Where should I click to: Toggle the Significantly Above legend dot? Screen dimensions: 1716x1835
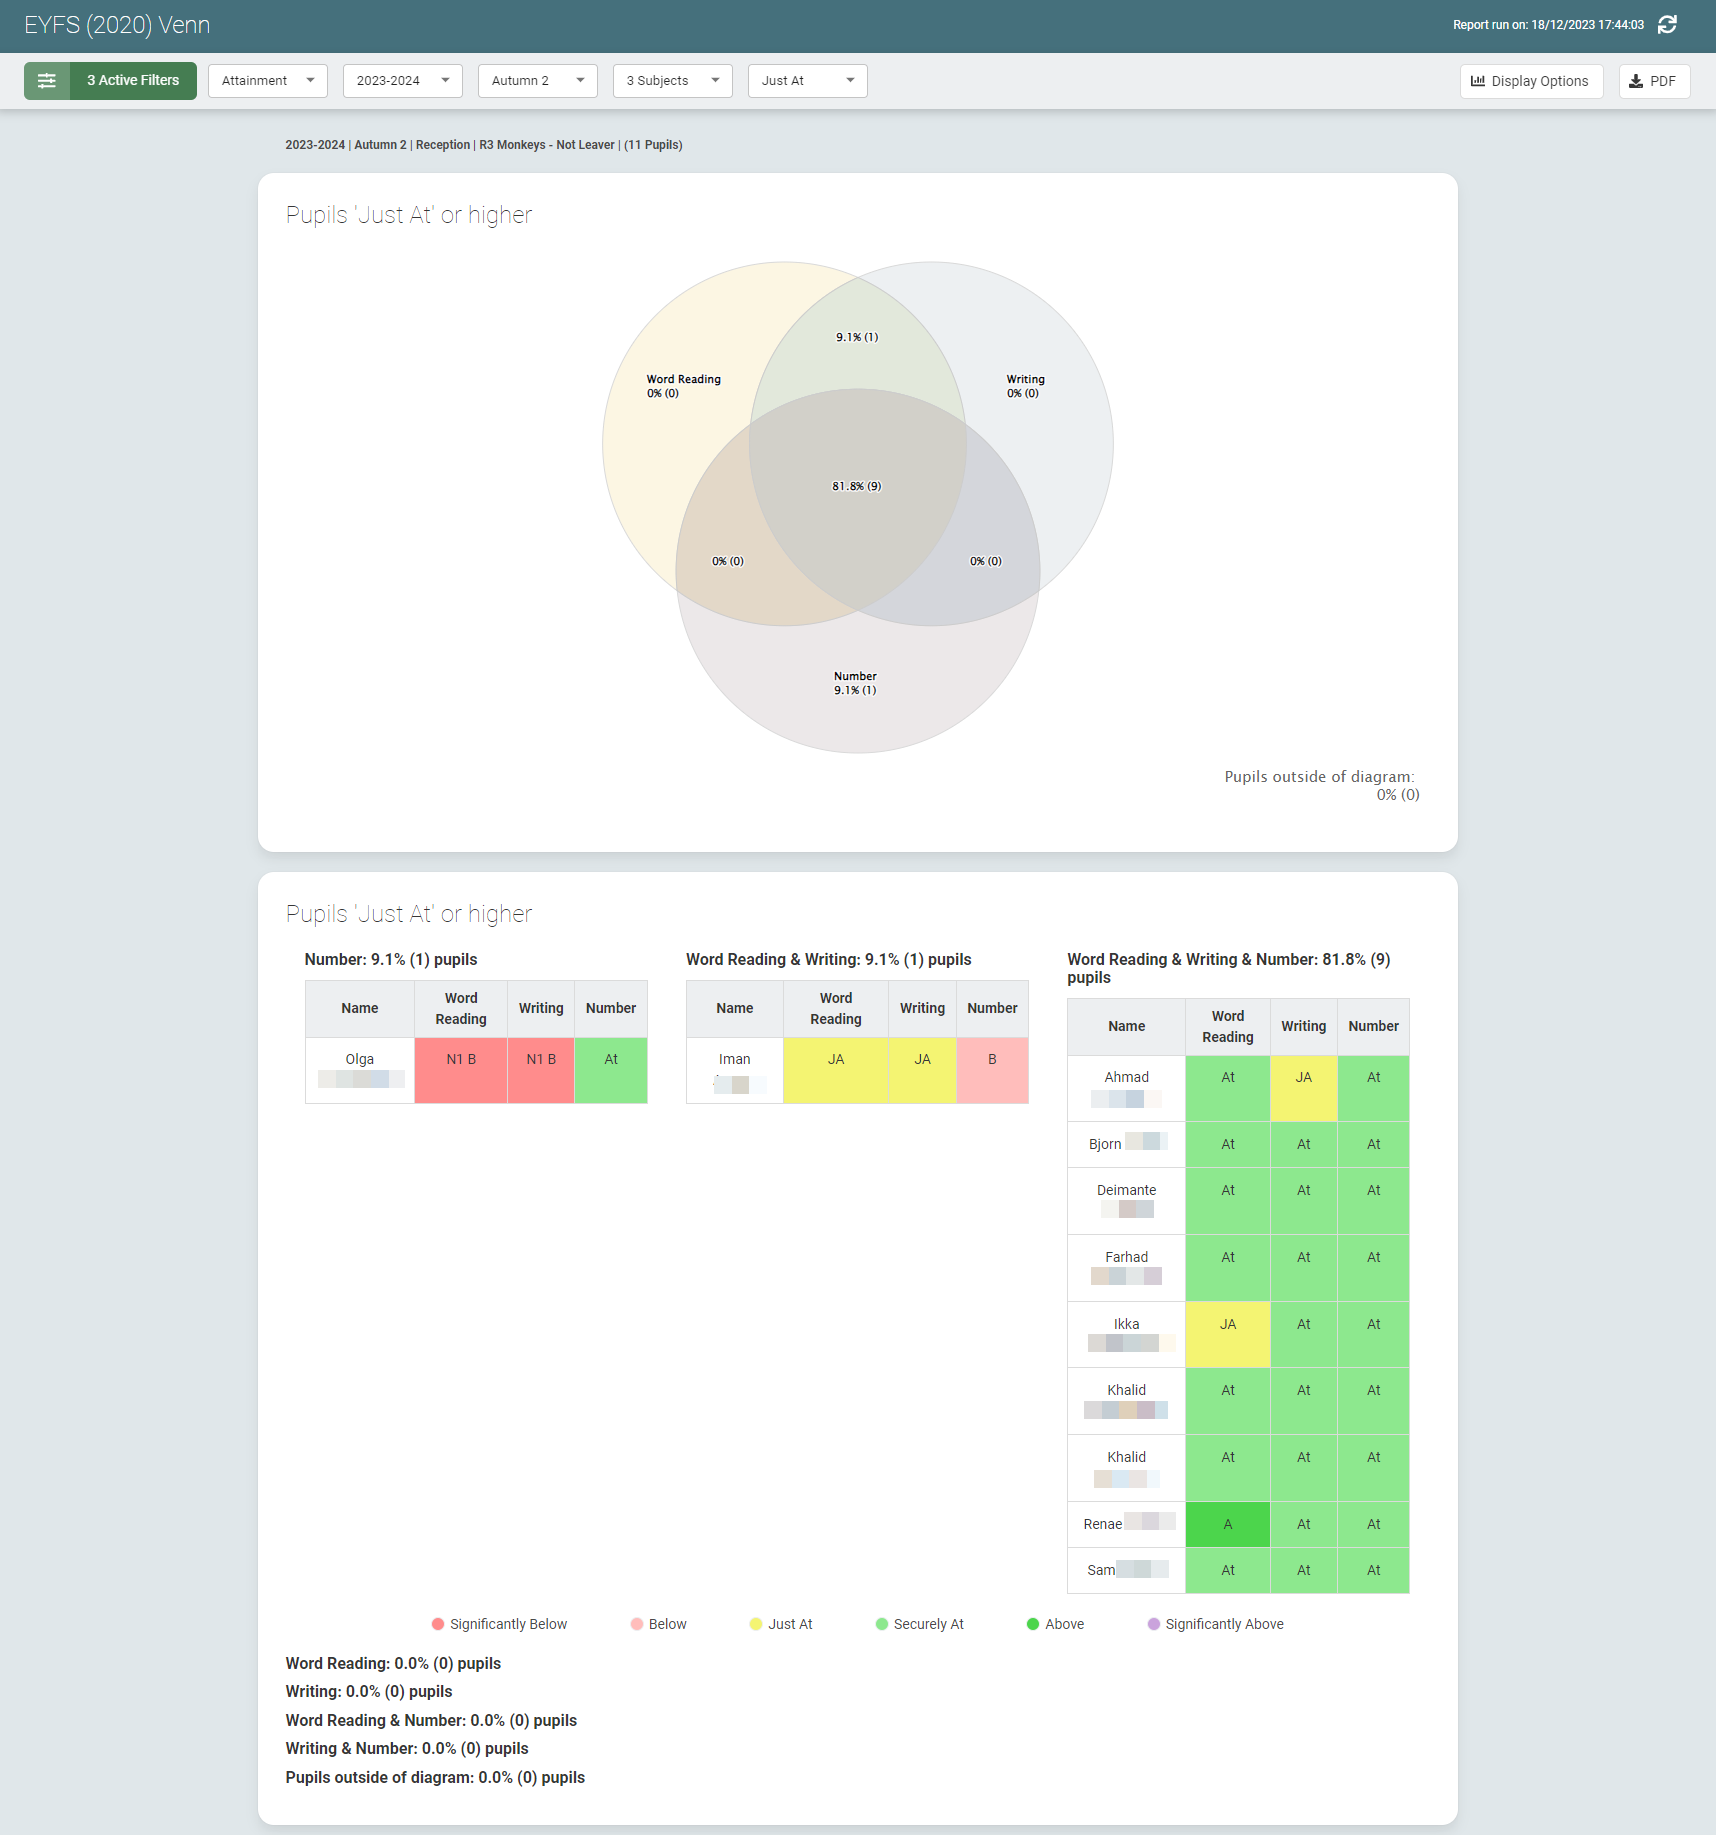[x=1154, y=1624]
